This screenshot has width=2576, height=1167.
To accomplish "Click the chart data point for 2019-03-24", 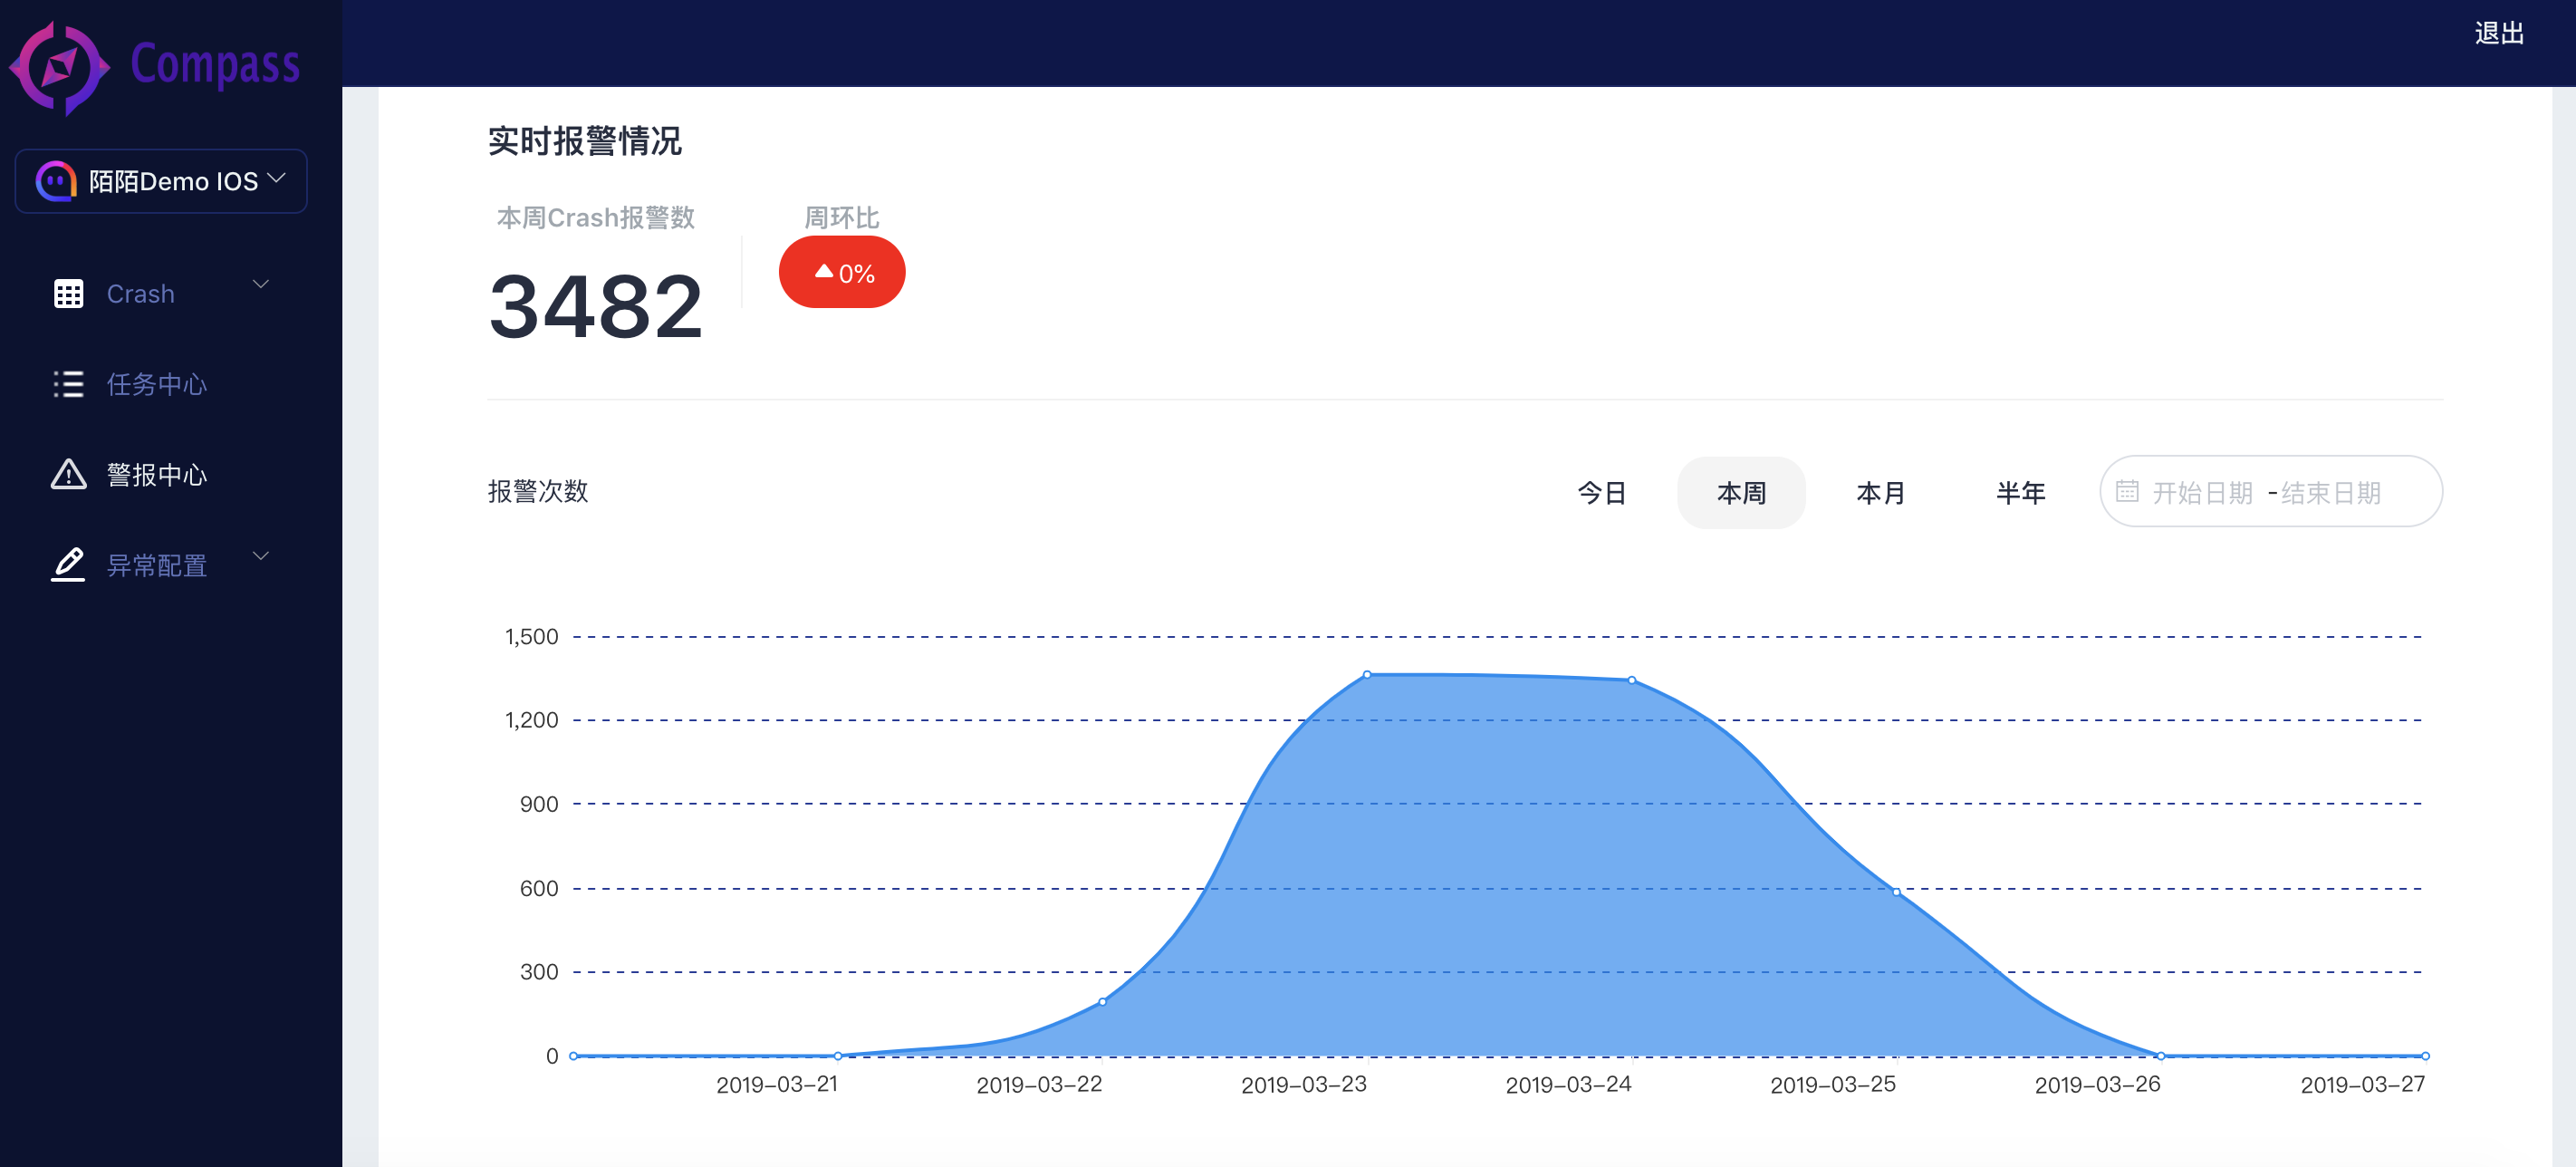I will click(1632, 680).
